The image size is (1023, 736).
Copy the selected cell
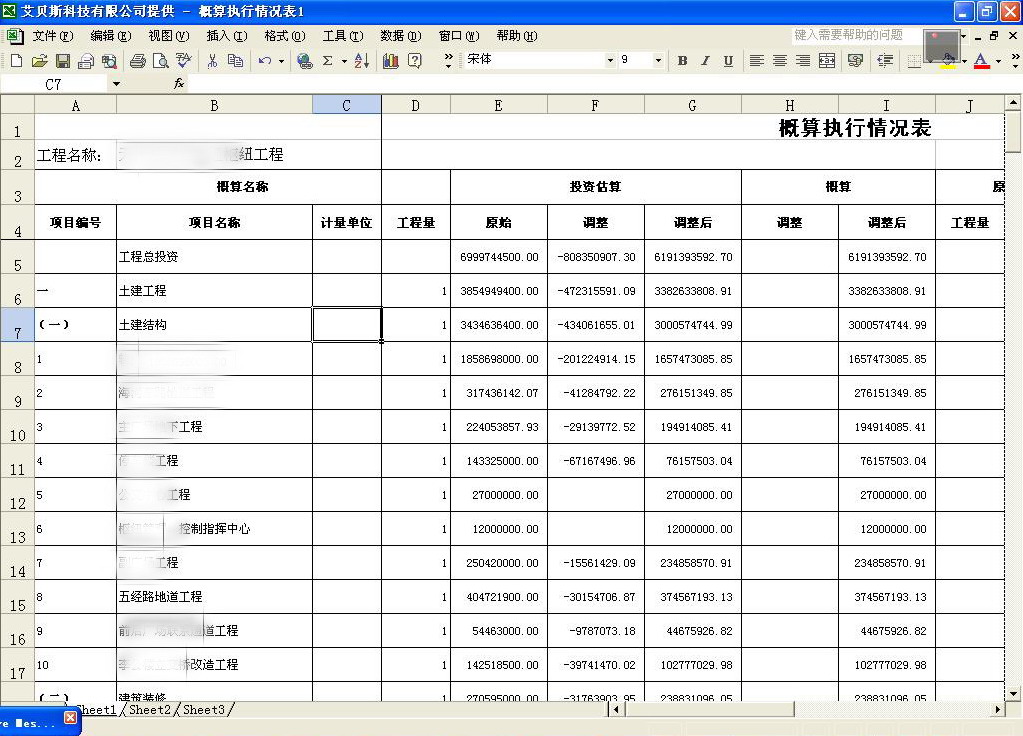point(236,61)
